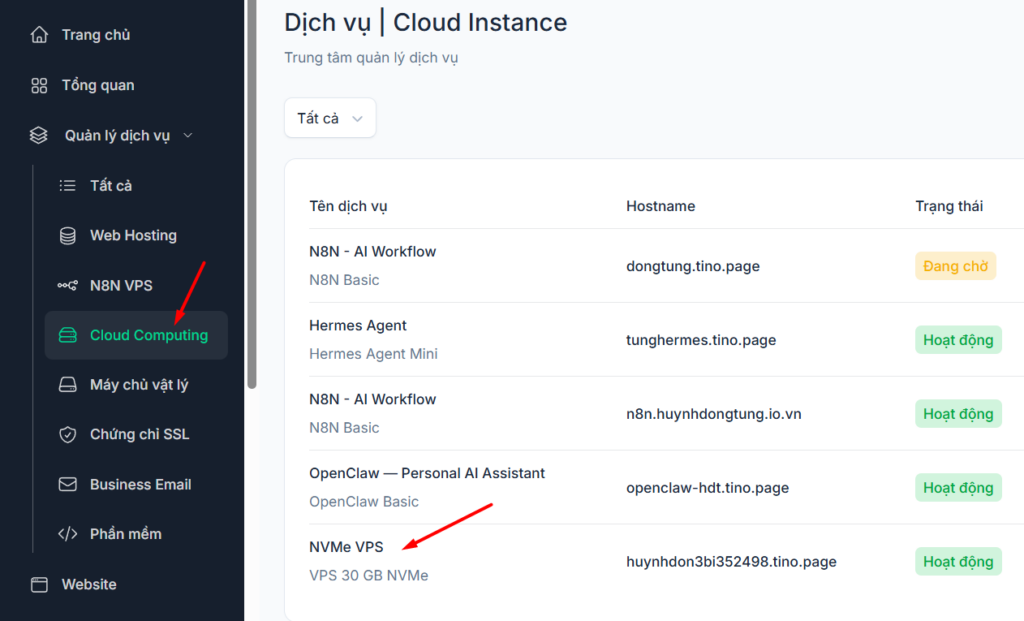The width and height of the screenshot is (1024, 621).
Task: Open N8N - AI Workflow with n8n.huynhdongtung.io.vn
Action: click(x=372, y=399)
